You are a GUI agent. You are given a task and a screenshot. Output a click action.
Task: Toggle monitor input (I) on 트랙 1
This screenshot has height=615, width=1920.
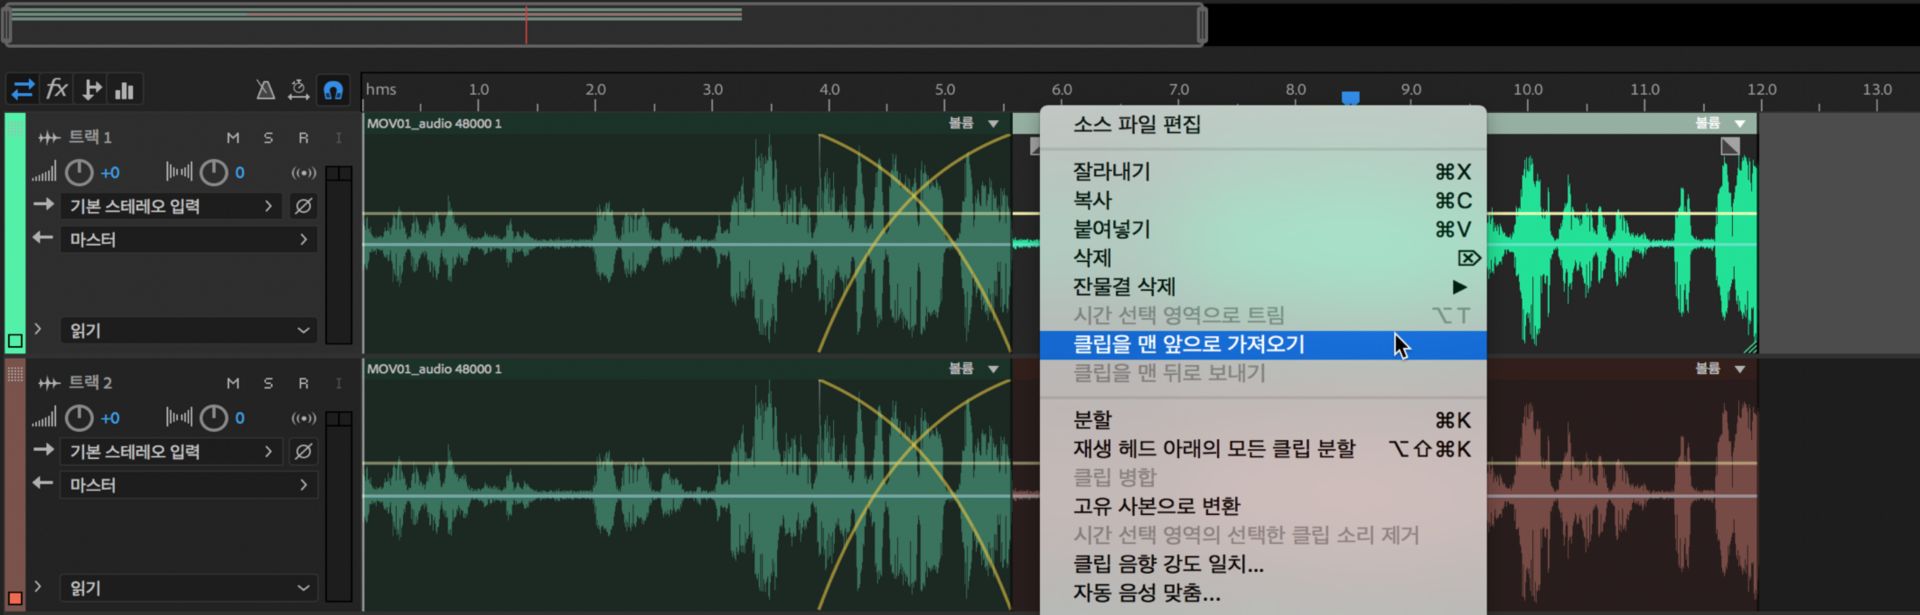coord(338,138)
